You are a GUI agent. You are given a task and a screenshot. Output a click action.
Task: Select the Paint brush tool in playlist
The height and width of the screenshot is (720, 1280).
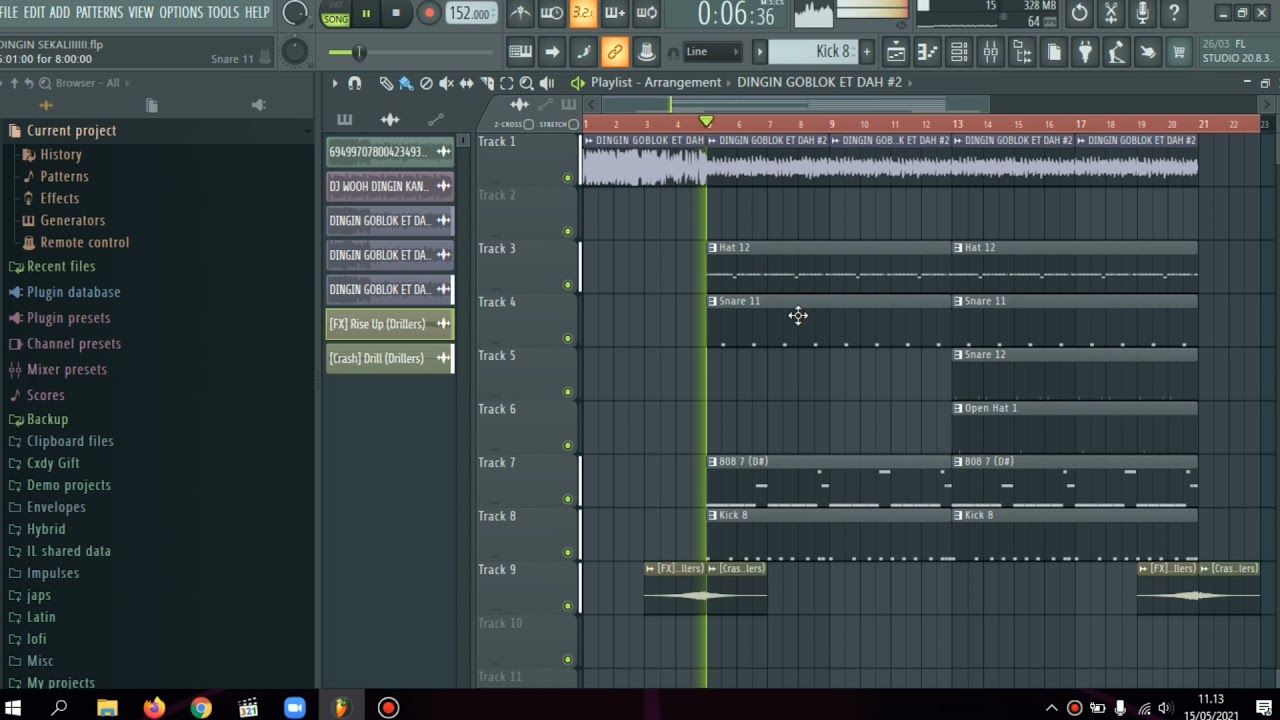click(405, 83)
